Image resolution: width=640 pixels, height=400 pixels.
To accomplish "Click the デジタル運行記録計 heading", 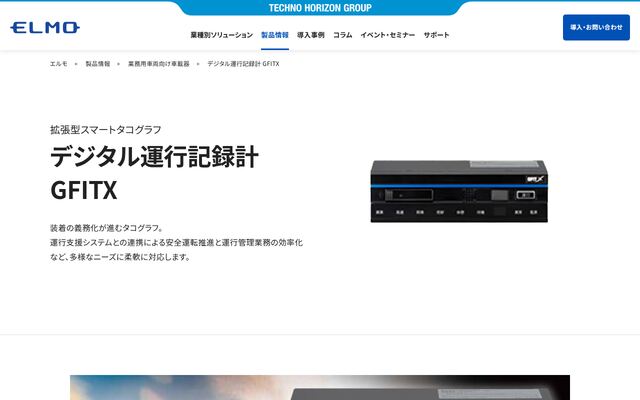I will (x=154, y=157).
